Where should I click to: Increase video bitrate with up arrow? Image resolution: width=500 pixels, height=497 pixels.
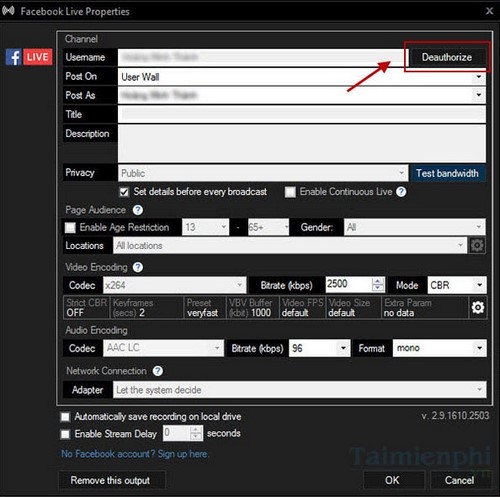point(378,281)
